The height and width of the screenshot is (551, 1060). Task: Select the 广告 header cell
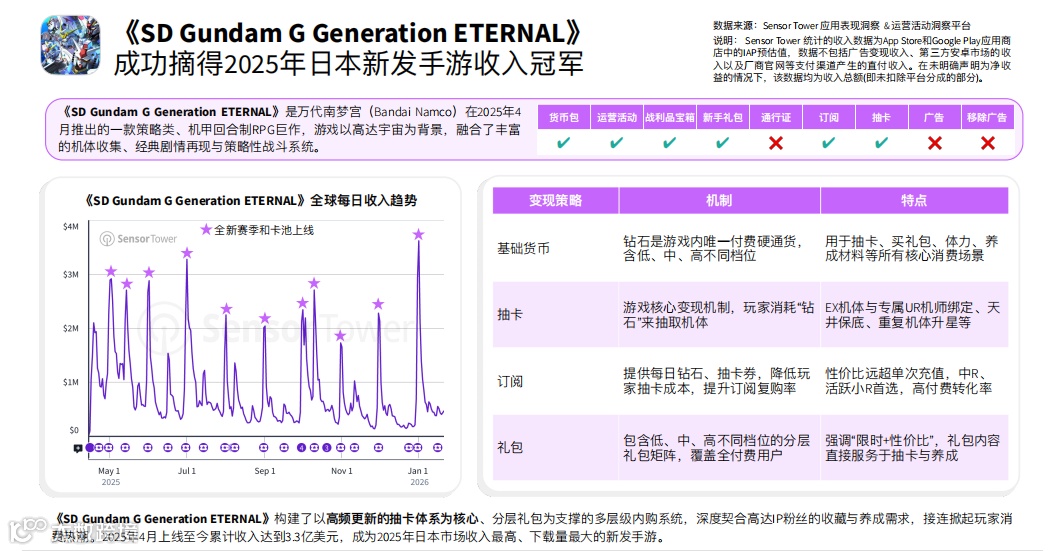point(934,117)
